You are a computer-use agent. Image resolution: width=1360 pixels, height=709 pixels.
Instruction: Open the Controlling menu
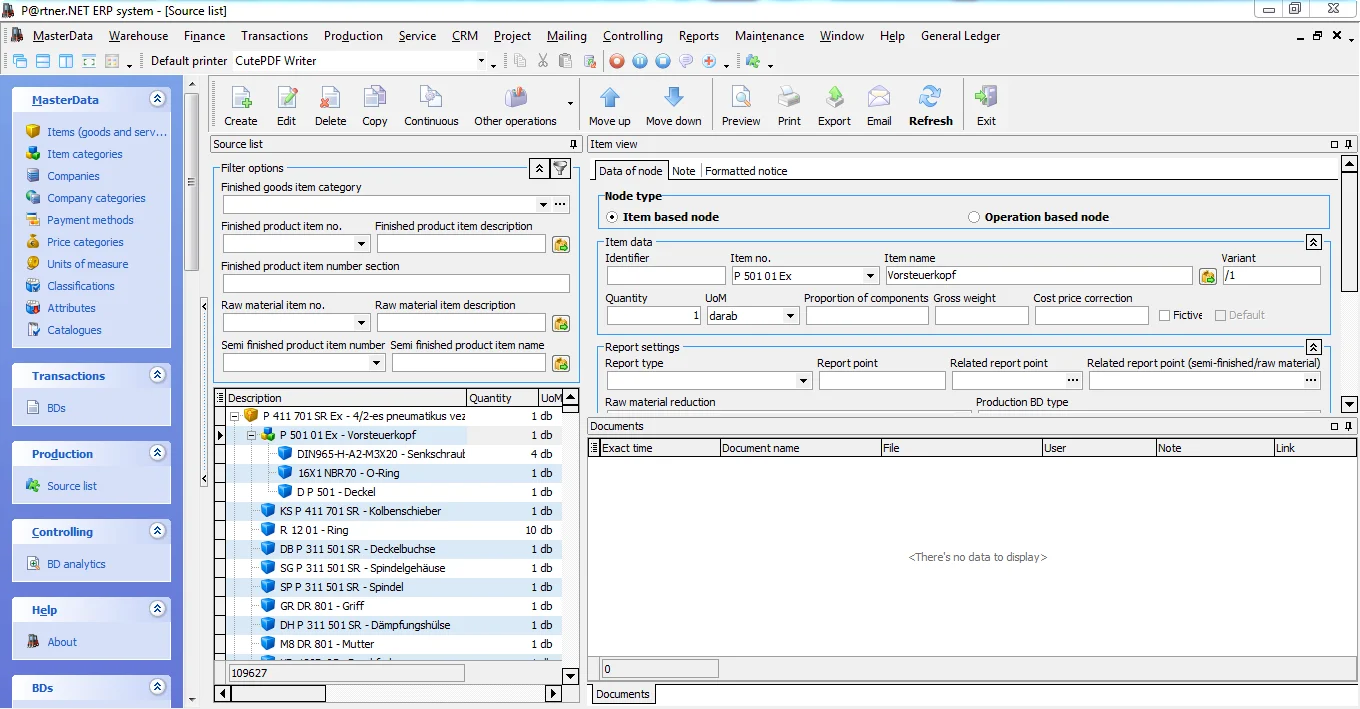[x=632, y=36]
